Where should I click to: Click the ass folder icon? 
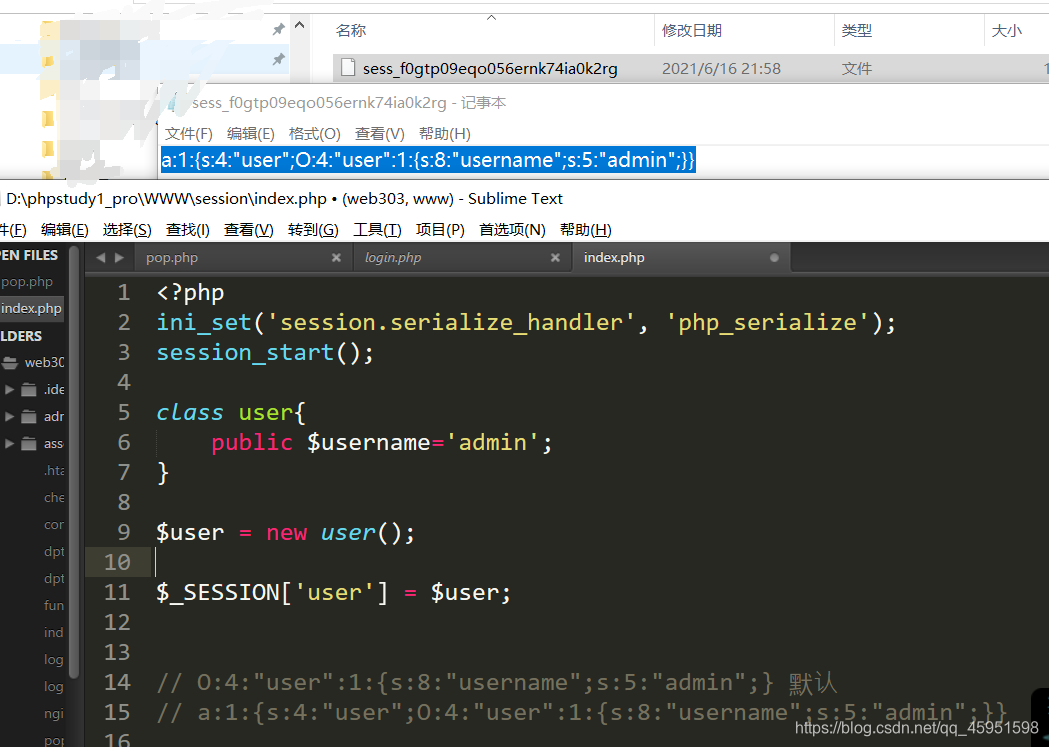29,443
